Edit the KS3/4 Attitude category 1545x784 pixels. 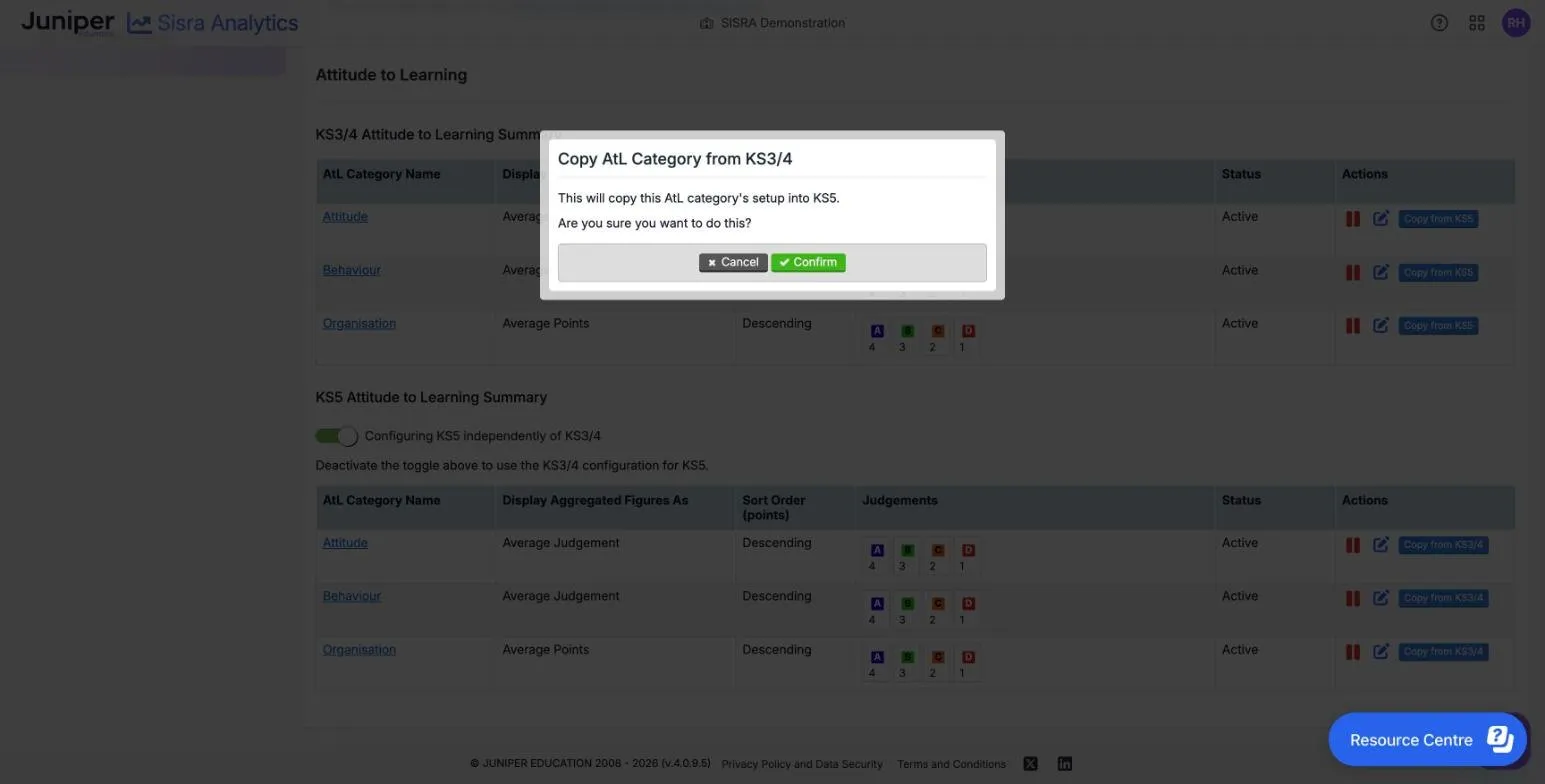pos(1381,218)
